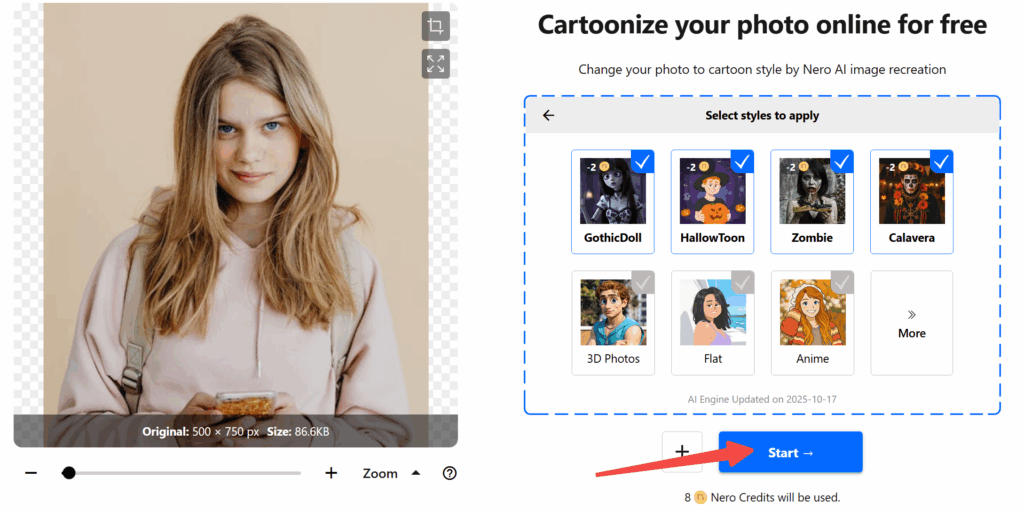Click the zoom out minus icon

click(31, 473)
